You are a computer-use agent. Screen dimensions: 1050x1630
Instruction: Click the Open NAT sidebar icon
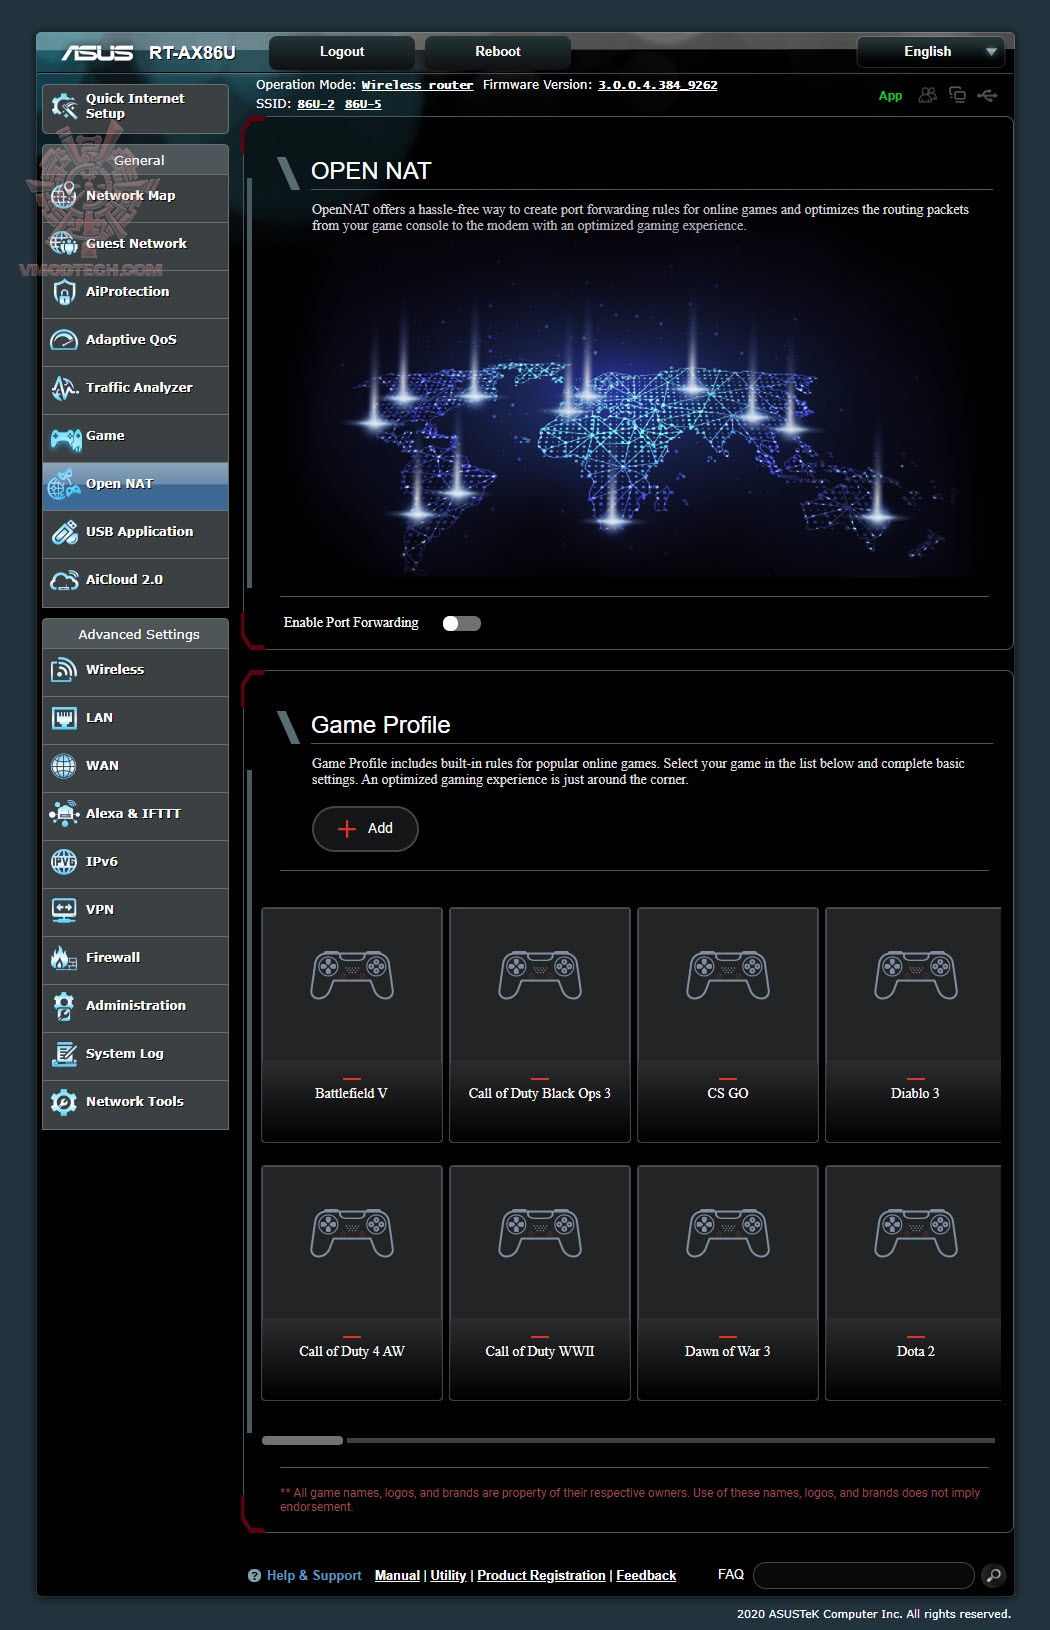[64, 484]
